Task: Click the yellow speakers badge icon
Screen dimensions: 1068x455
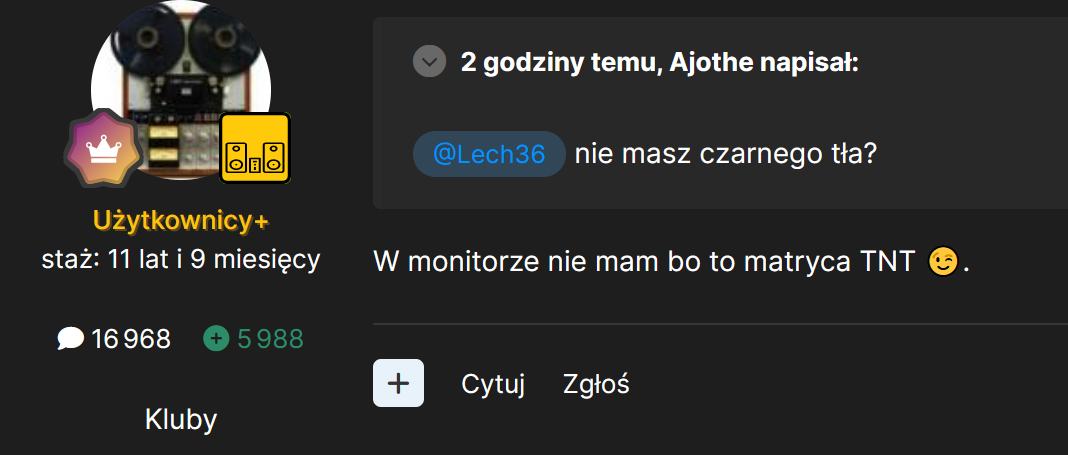Action: coord(255,148)
